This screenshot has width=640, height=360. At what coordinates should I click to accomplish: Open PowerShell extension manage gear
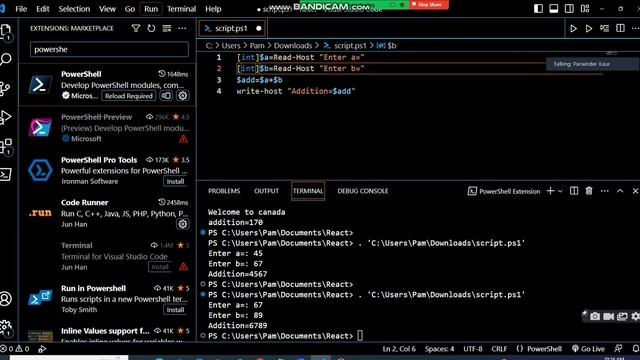pyautogui.click(x=182, y=96)
